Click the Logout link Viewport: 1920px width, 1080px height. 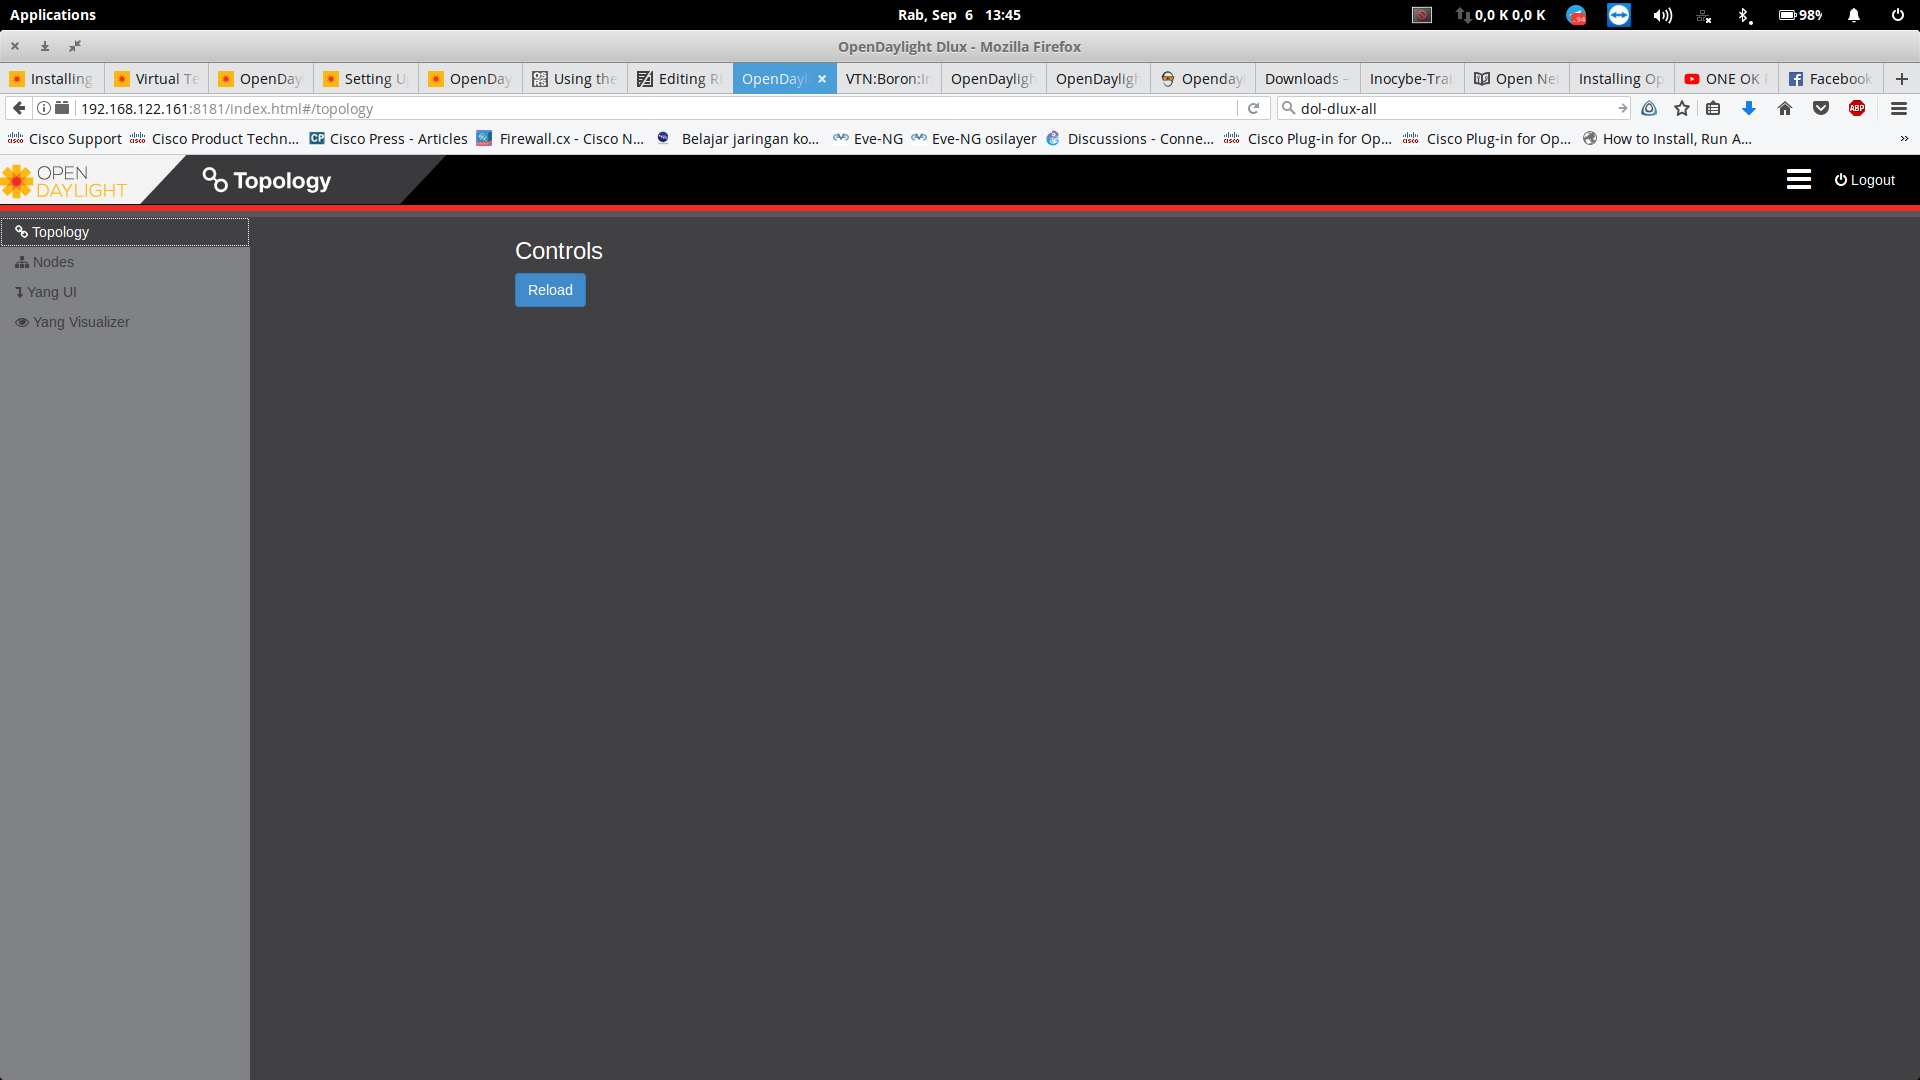1864,180
